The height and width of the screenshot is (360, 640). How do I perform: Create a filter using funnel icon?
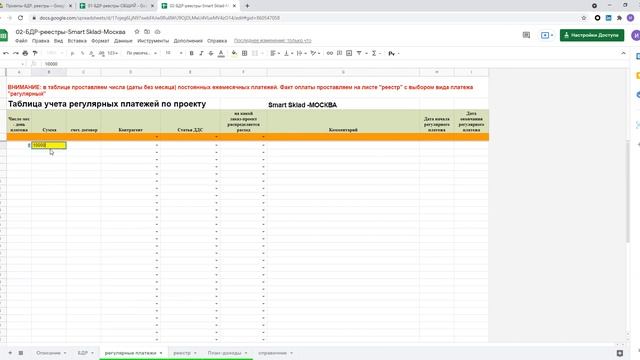click(x=359, y=53)
